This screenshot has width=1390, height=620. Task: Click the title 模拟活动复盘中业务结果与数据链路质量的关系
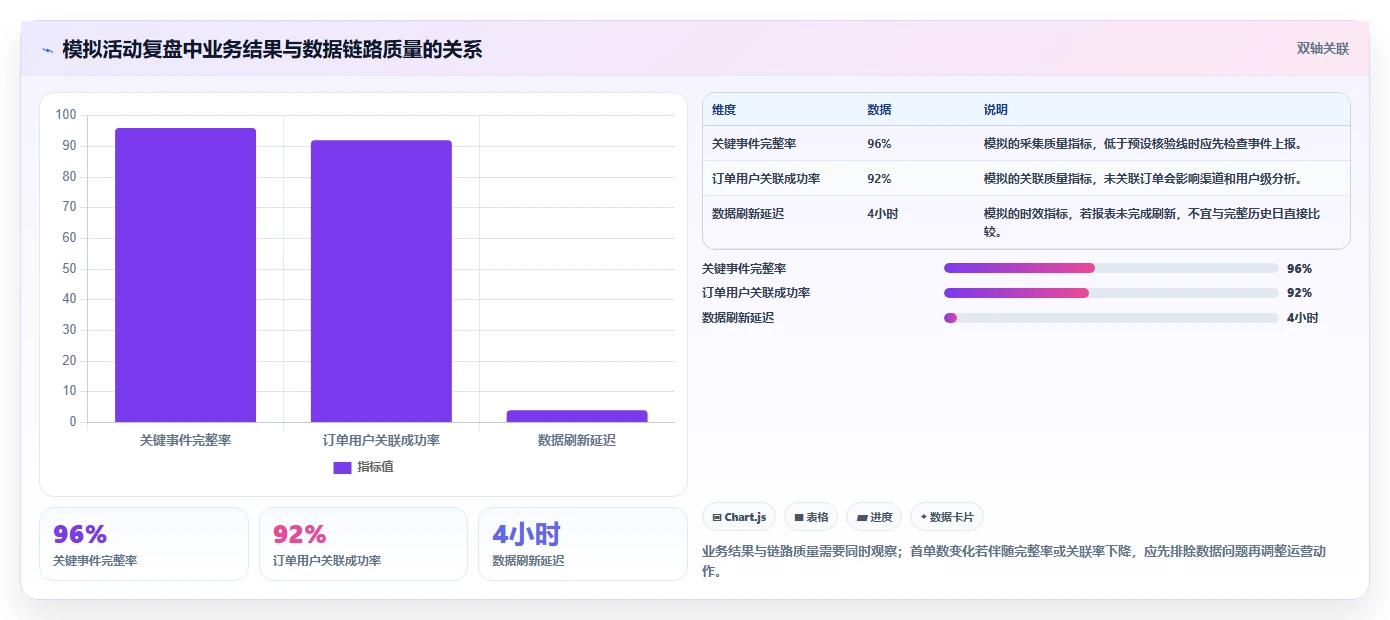272,49
